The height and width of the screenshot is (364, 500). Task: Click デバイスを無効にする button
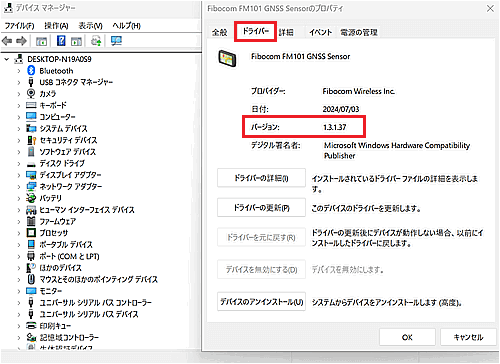[261, 269]
